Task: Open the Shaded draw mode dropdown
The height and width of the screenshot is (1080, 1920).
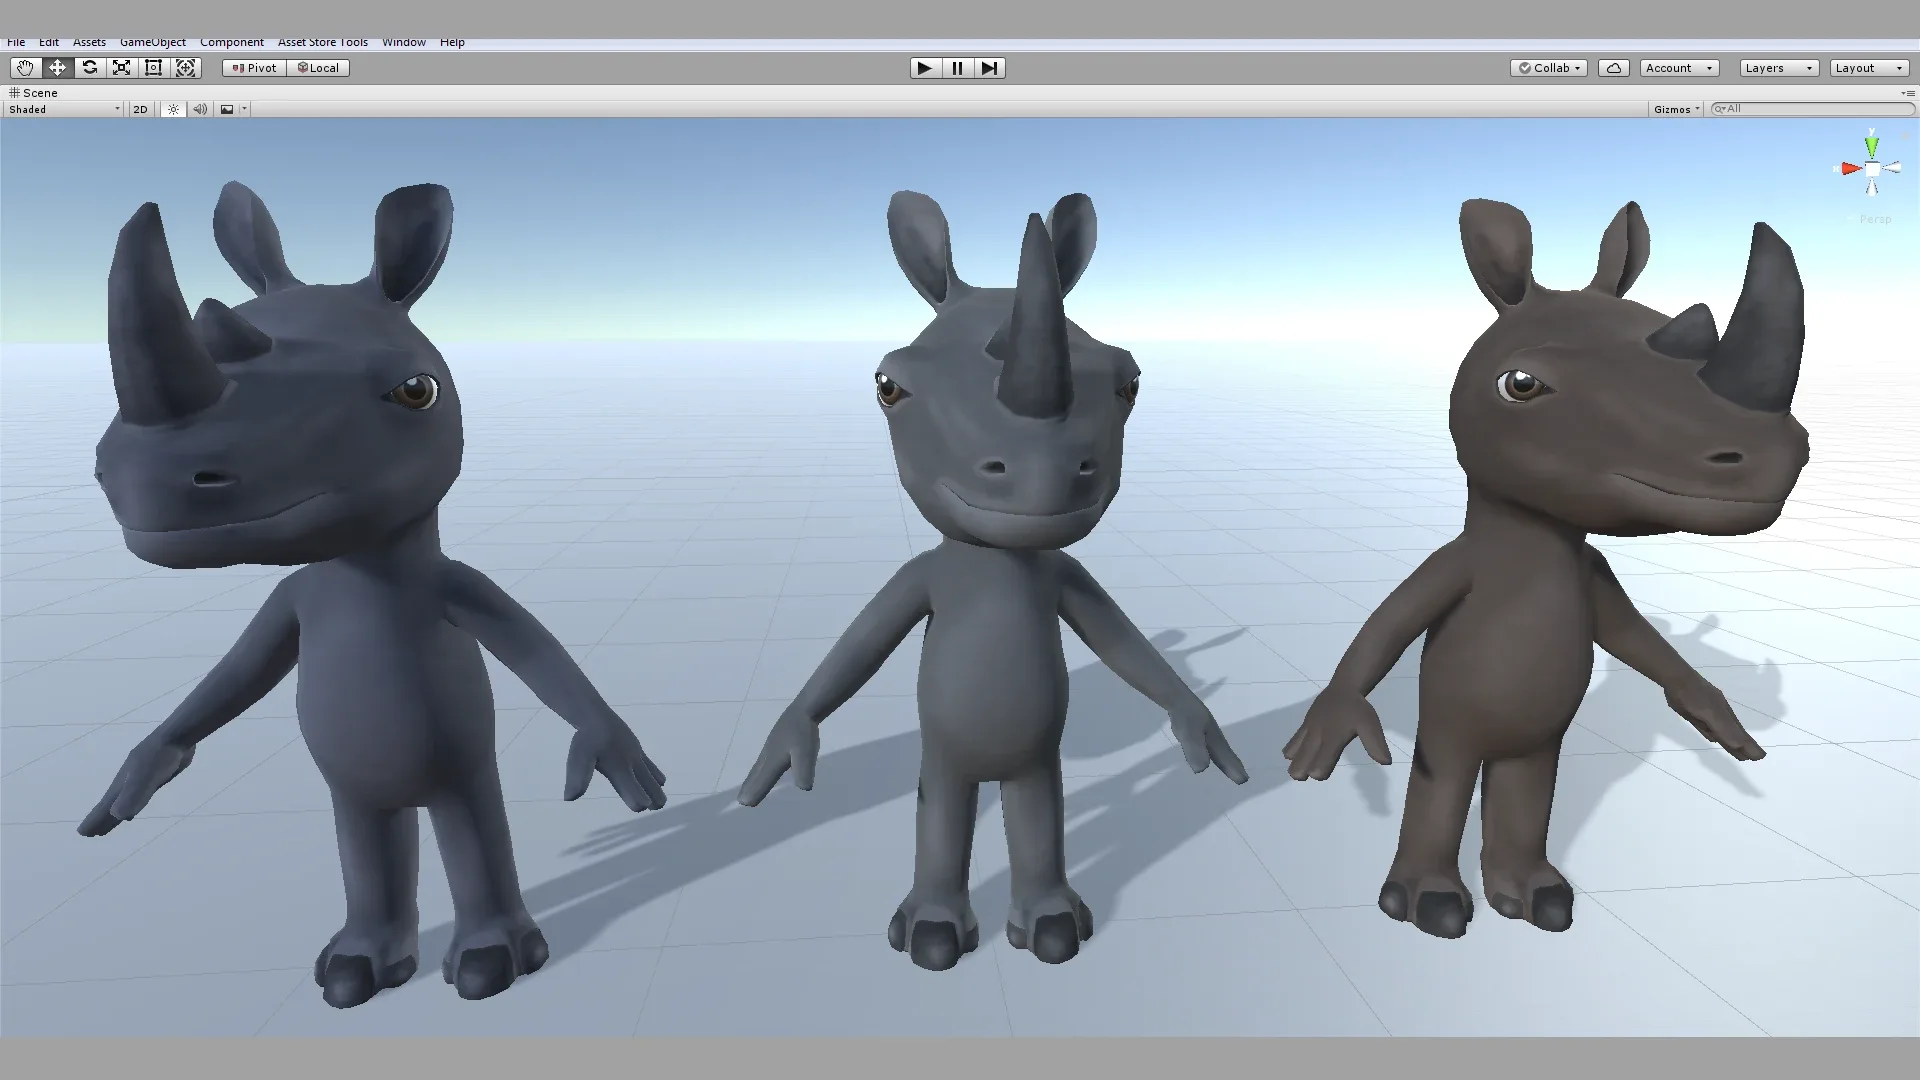Action: (x=64, y=109)
